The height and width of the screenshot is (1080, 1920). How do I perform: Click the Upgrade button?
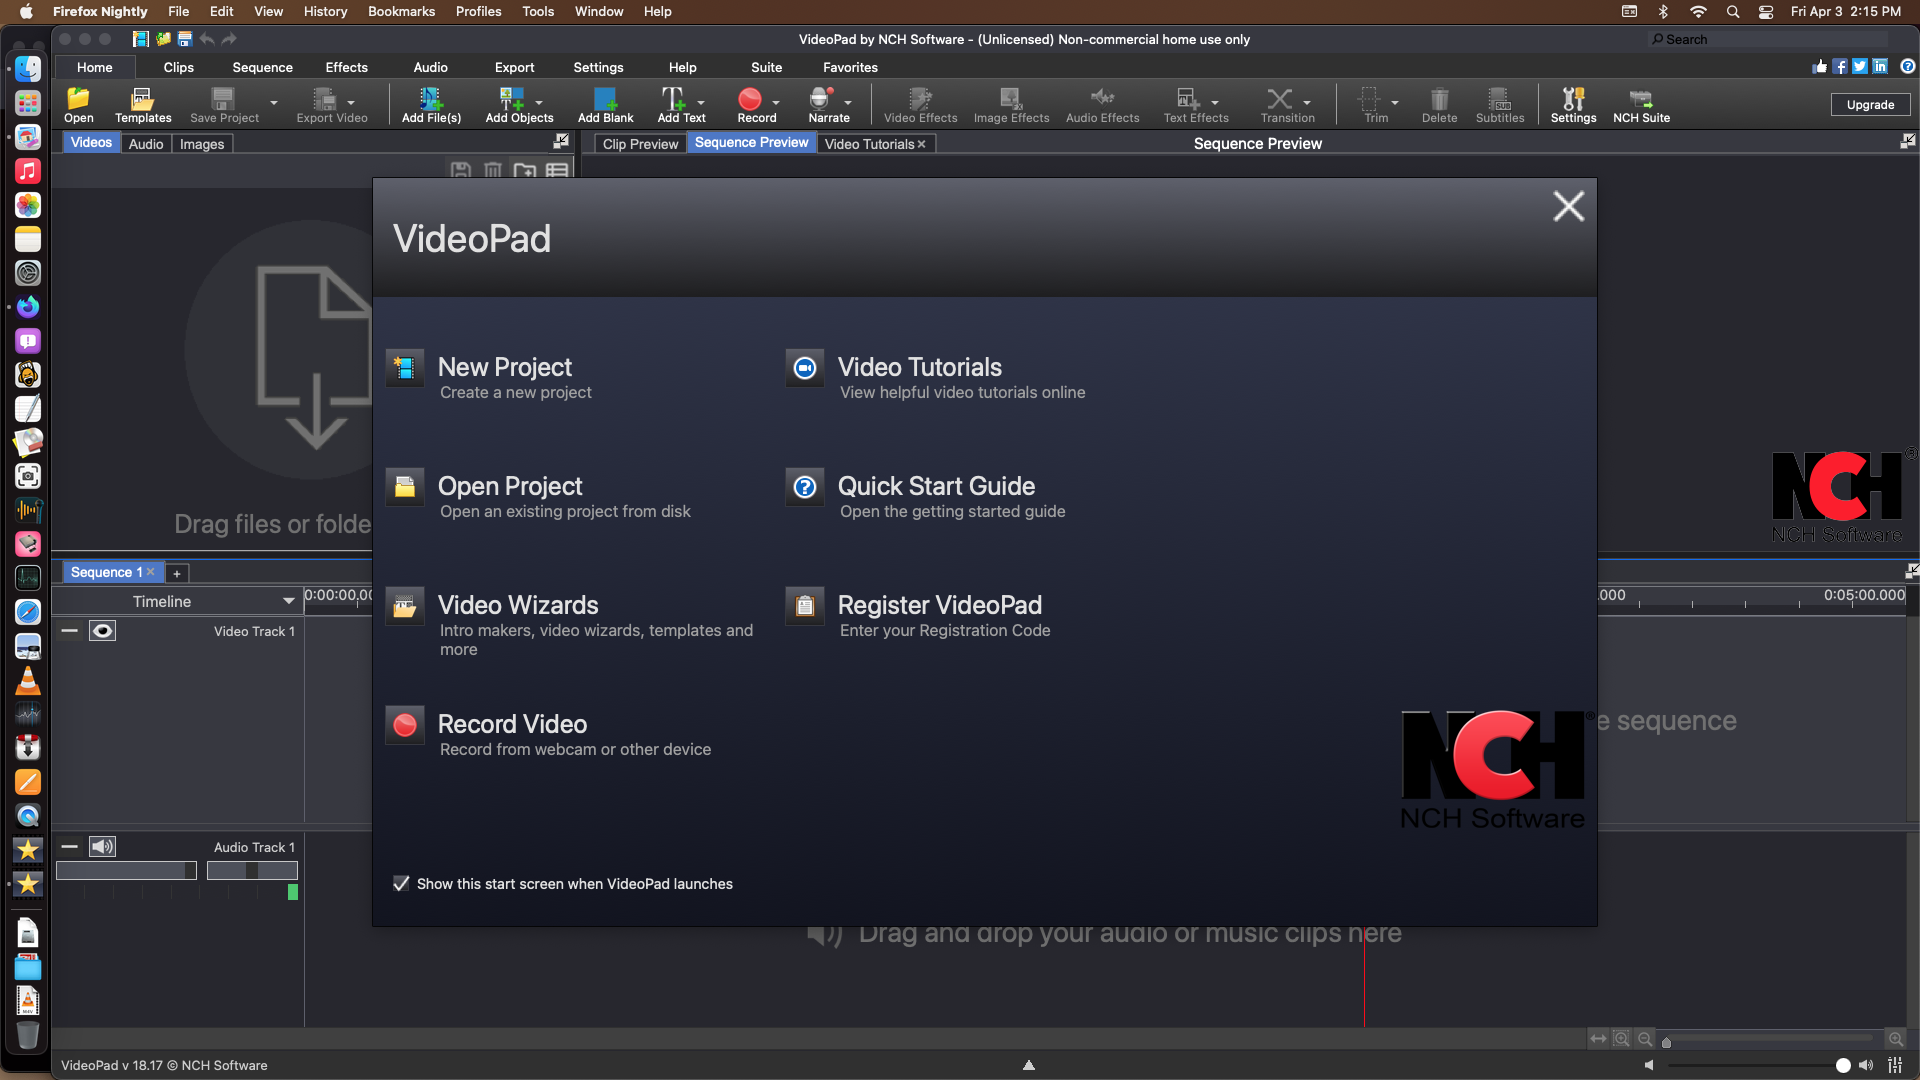coord(1870,104)
